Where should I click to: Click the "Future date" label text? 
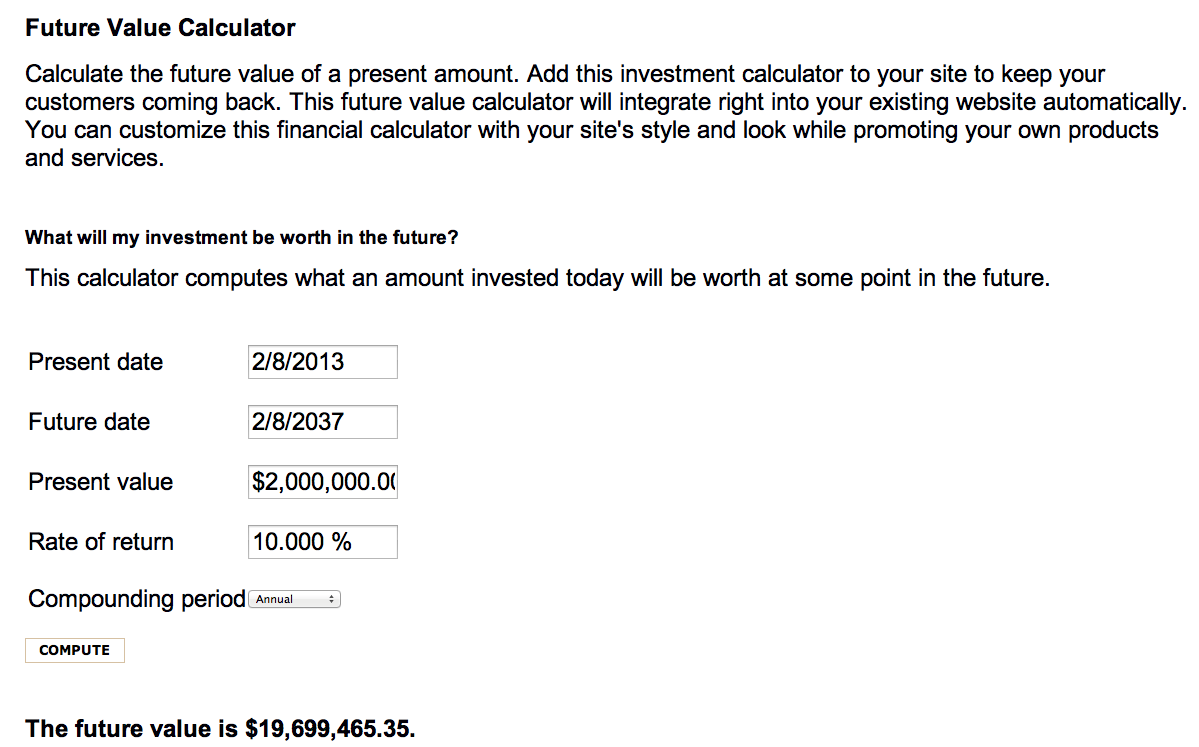coord(89,422)
